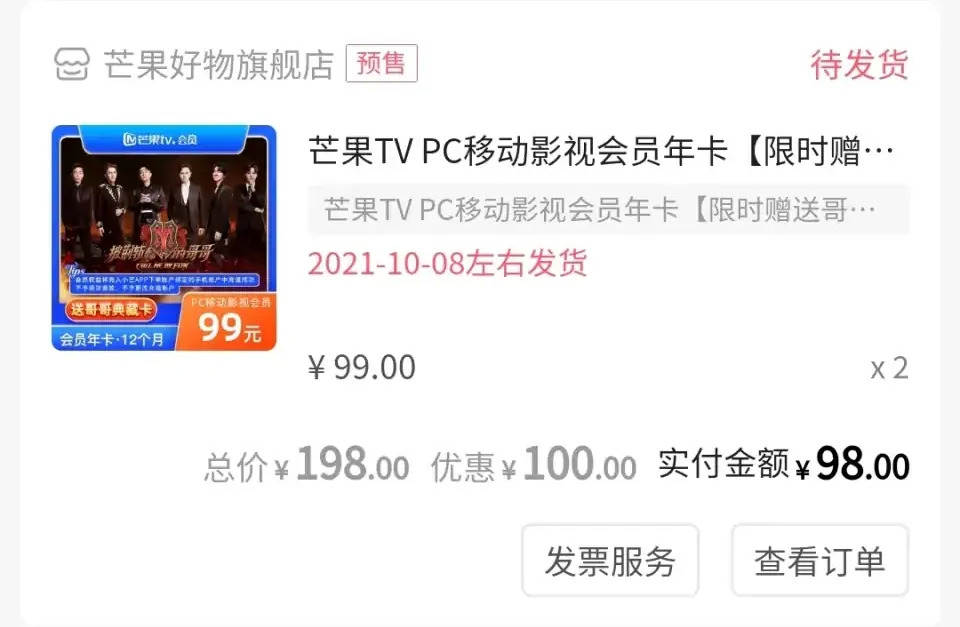Click the ¥99.00 unit price

362,367
